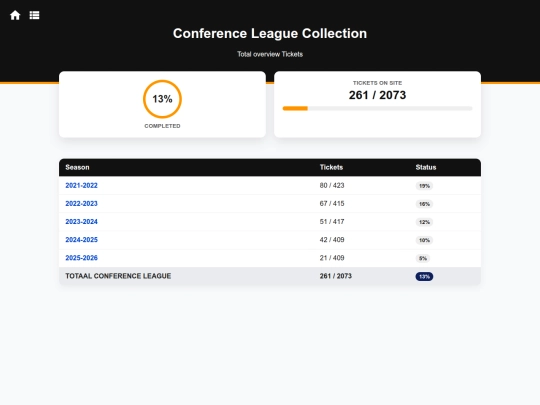The height and width of the screenshot is (405, 540).
Task: Click the orange tickets progress bar
Action: point(377,108)
